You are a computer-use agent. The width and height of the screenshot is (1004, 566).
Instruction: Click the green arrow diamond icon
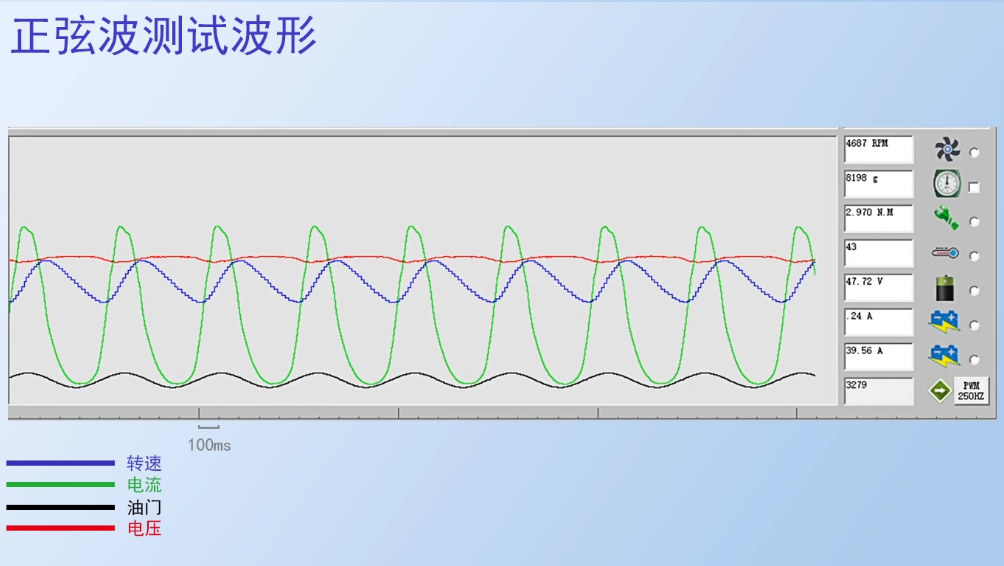click(x=940, y=391)
